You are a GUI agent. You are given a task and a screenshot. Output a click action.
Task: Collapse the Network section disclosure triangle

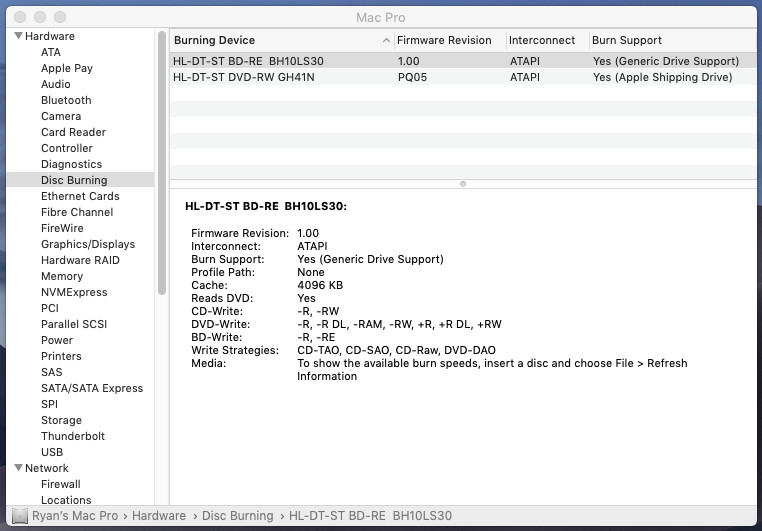click(18, 468)
